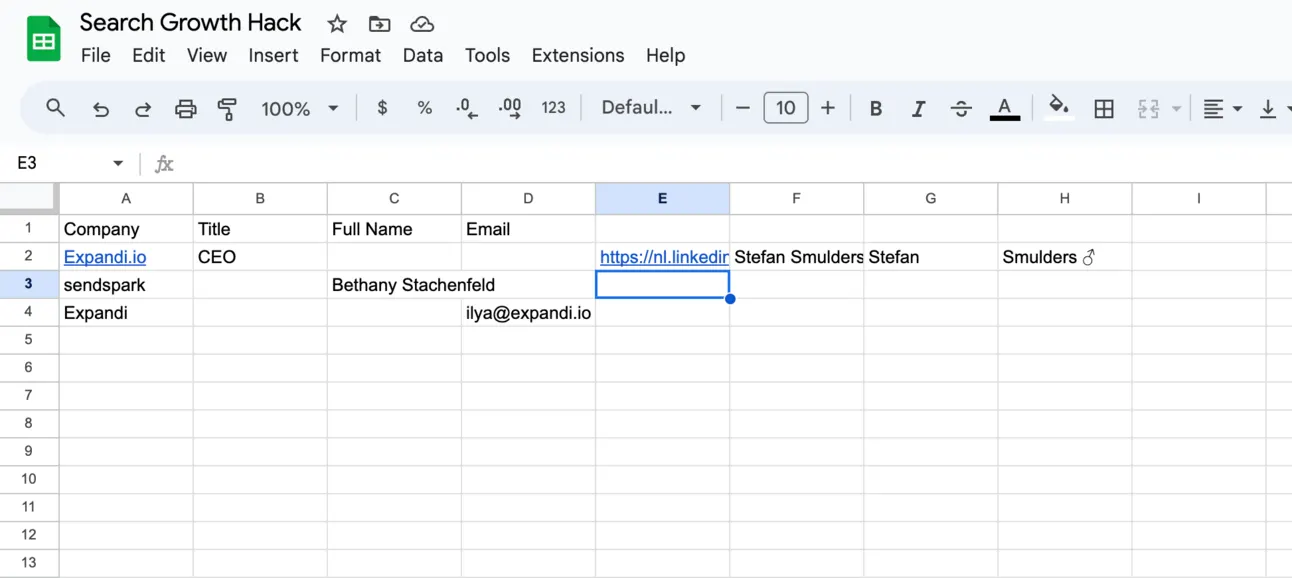Open the borders tool

click(x=1104, y=109)
